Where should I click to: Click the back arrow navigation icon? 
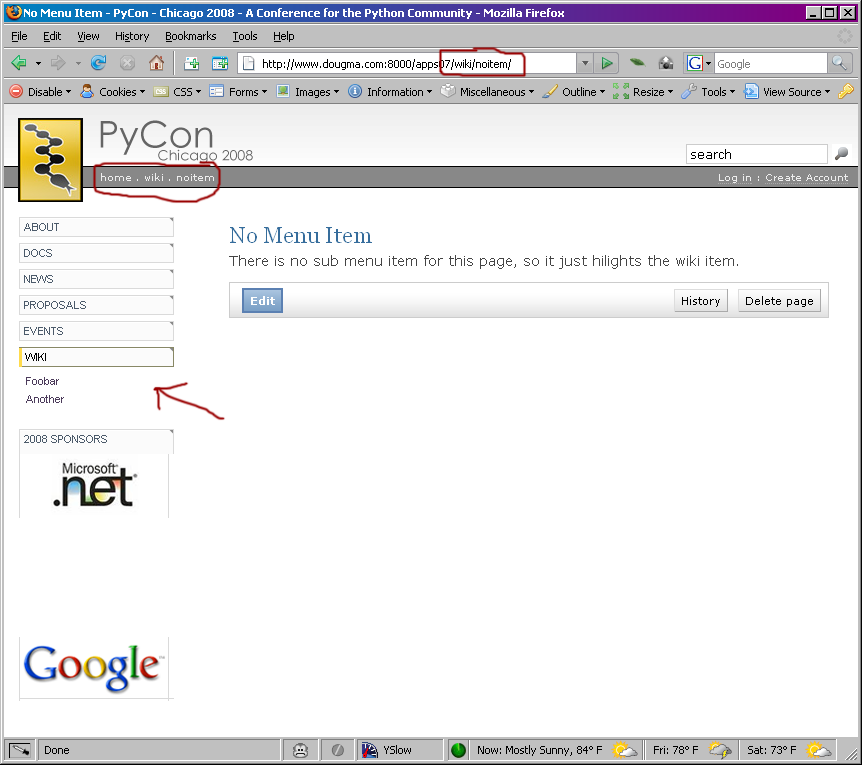click(19, 63)
